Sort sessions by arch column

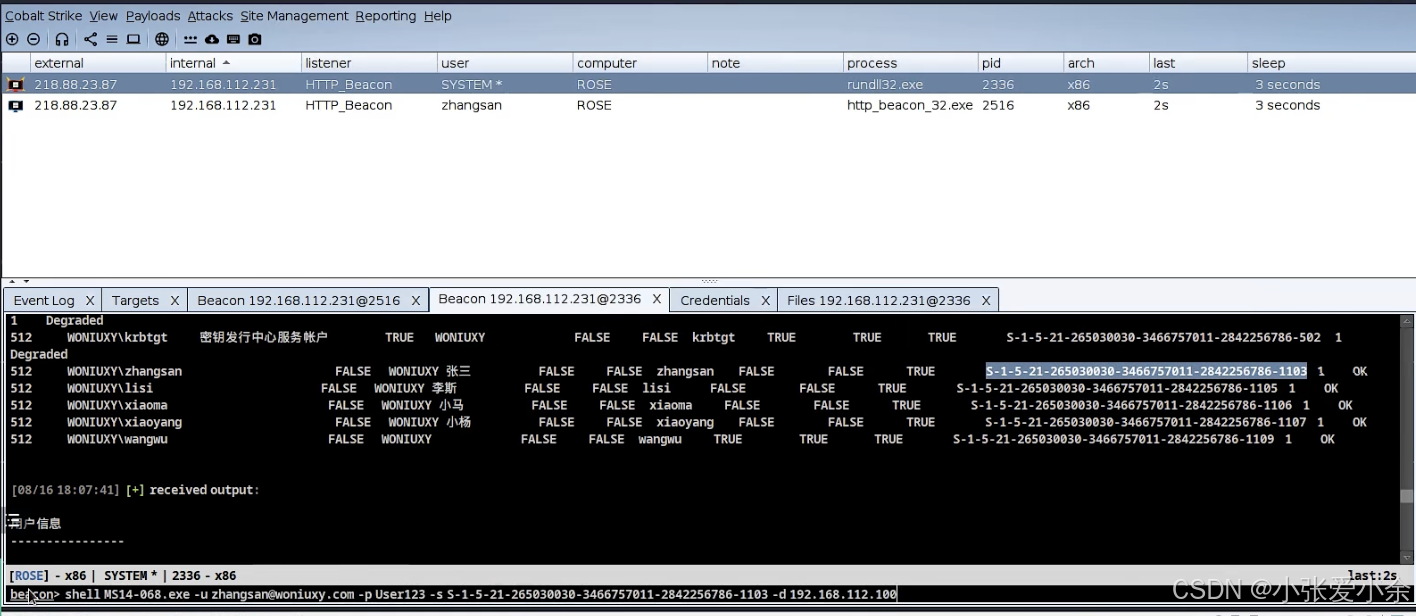pyautogui.click(x=1105, y=63)
